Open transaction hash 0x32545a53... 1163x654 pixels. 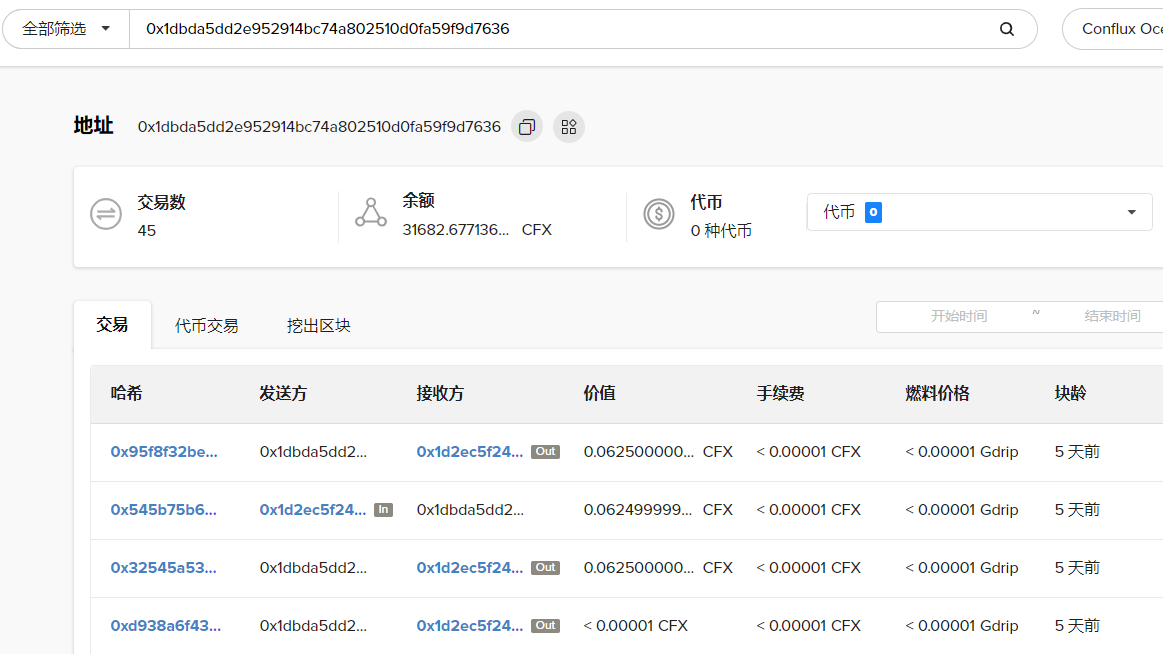(164, 568)
